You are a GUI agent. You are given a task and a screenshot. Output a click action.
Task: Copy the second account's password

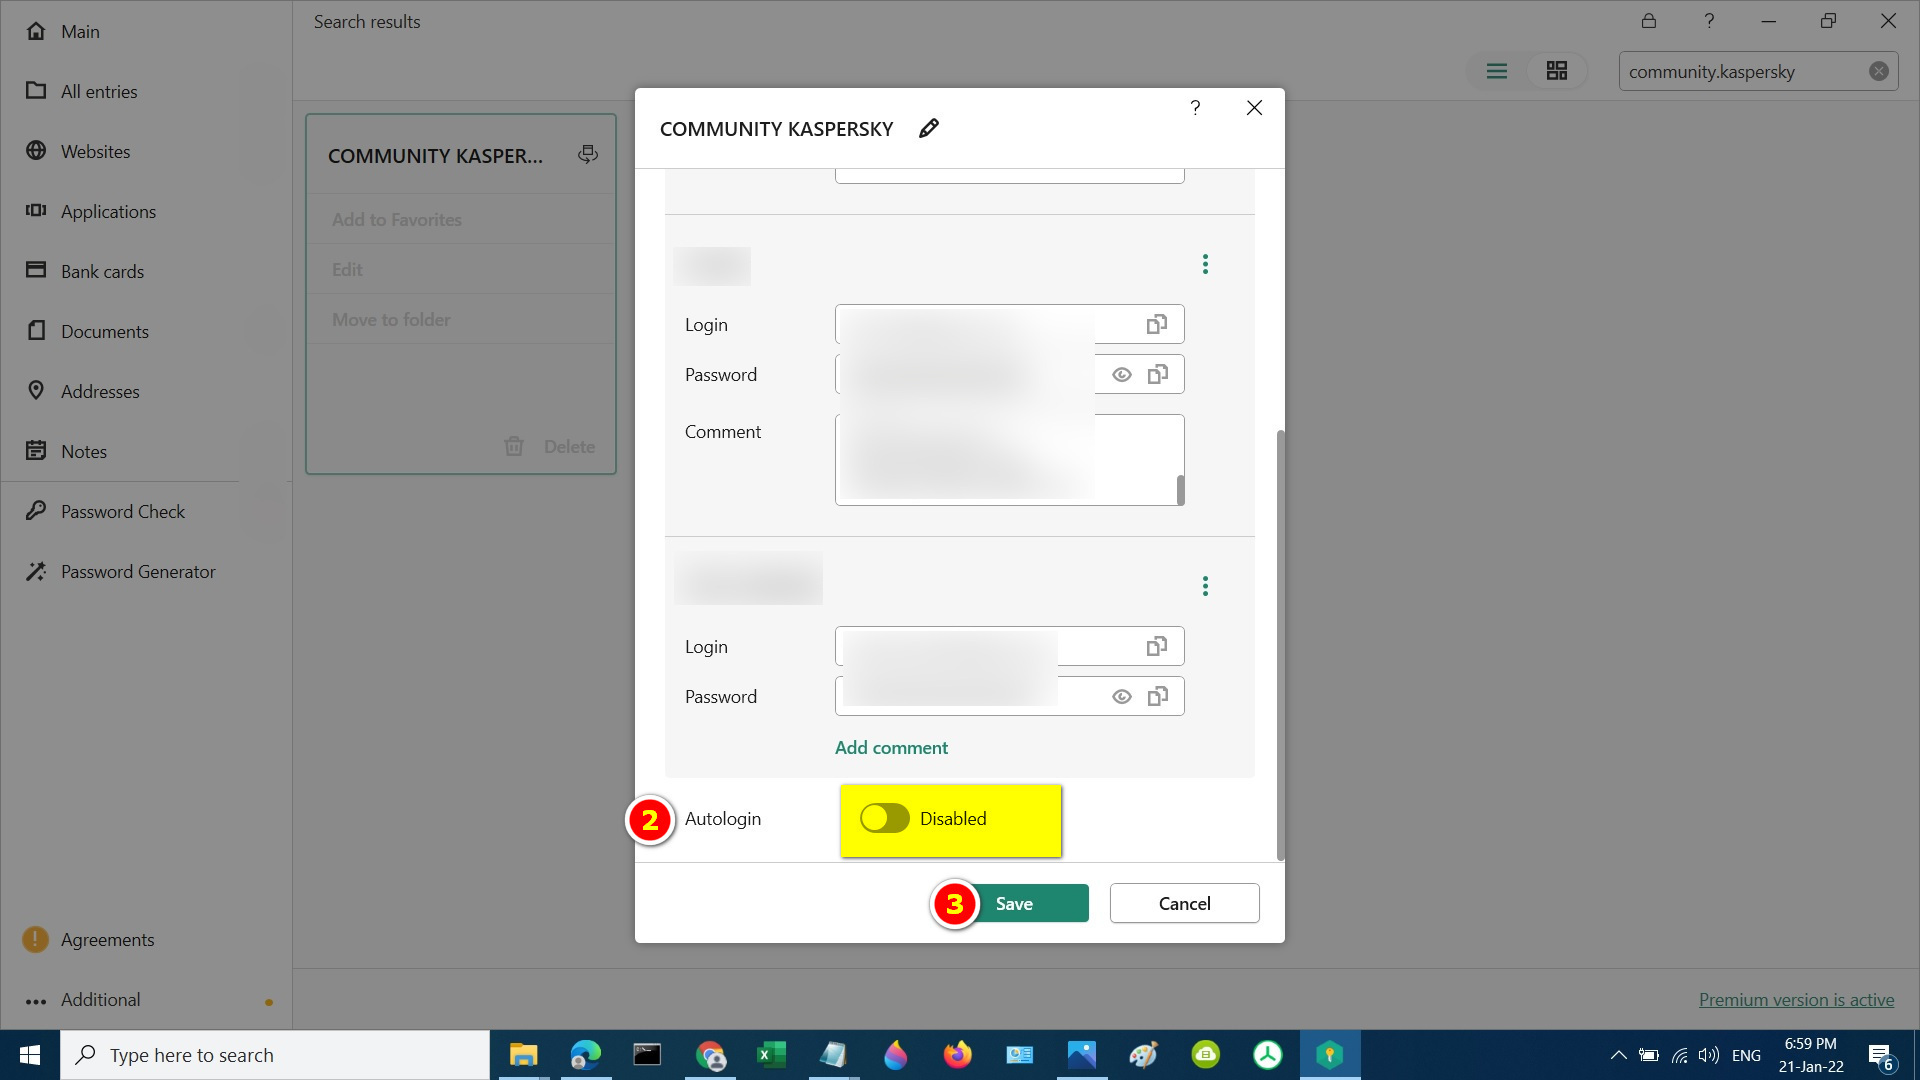click(1157, 696)
